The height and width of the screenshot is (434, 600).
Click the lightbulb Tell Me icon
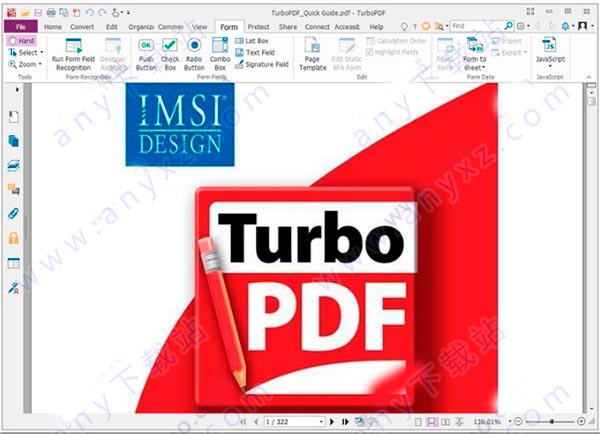tap(404, 26)
